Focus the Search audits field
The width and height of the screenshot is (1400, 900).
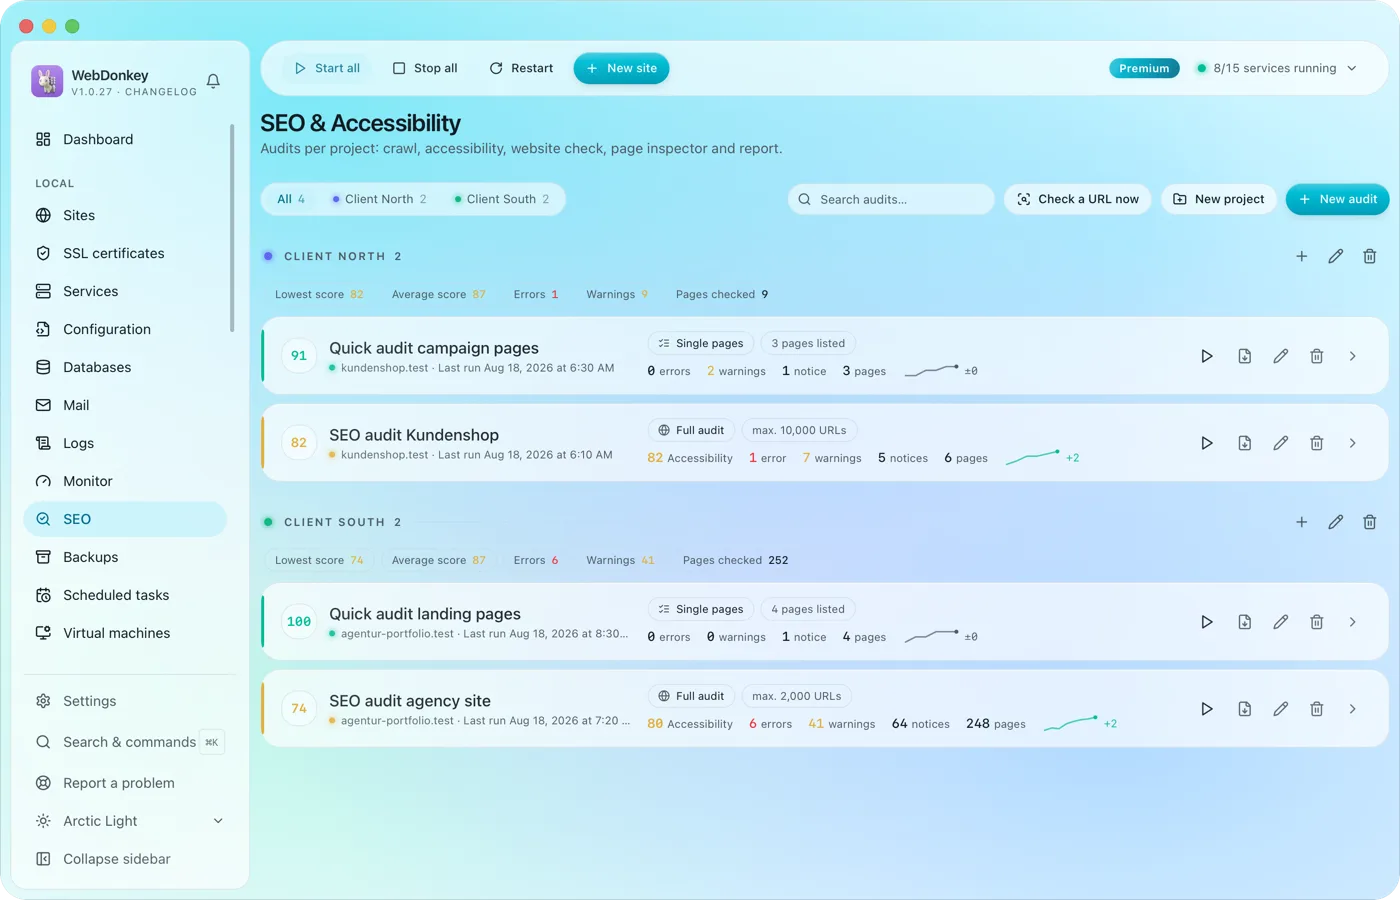pos(891,199)
